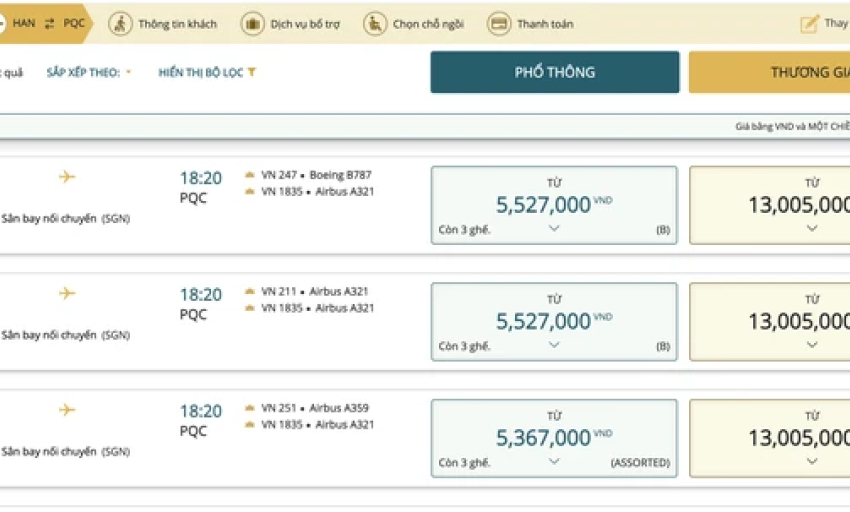Open the Sắp xếp theo sort dropdown
This screenshot has height=512, width=850.
click(x=89, y=72)
